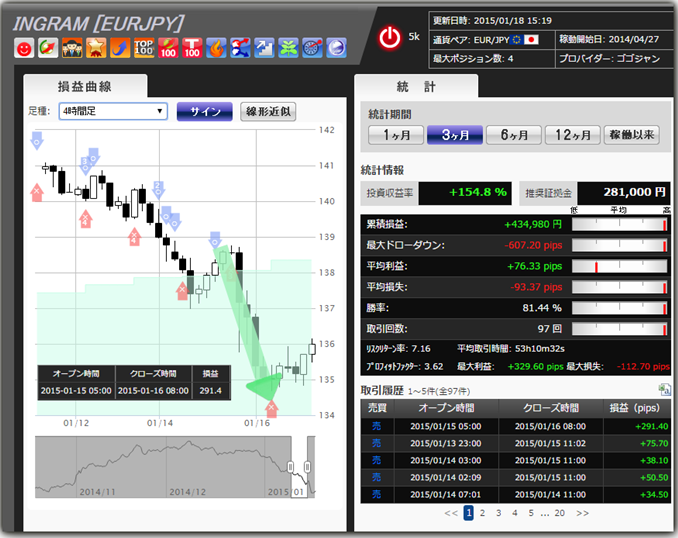Image resolution: width=678 pixels, height=538 pixels.
Task: Click the Japan flag icon
Action: (x=531, y=40)
